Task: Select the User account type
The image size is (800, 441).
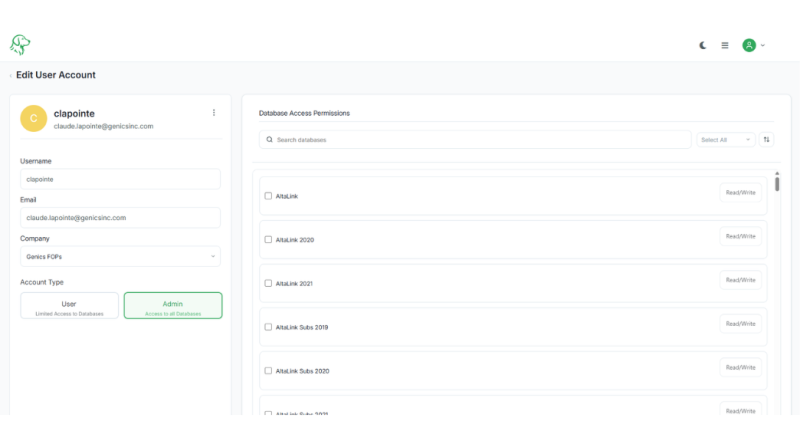Action: [69, 306]
